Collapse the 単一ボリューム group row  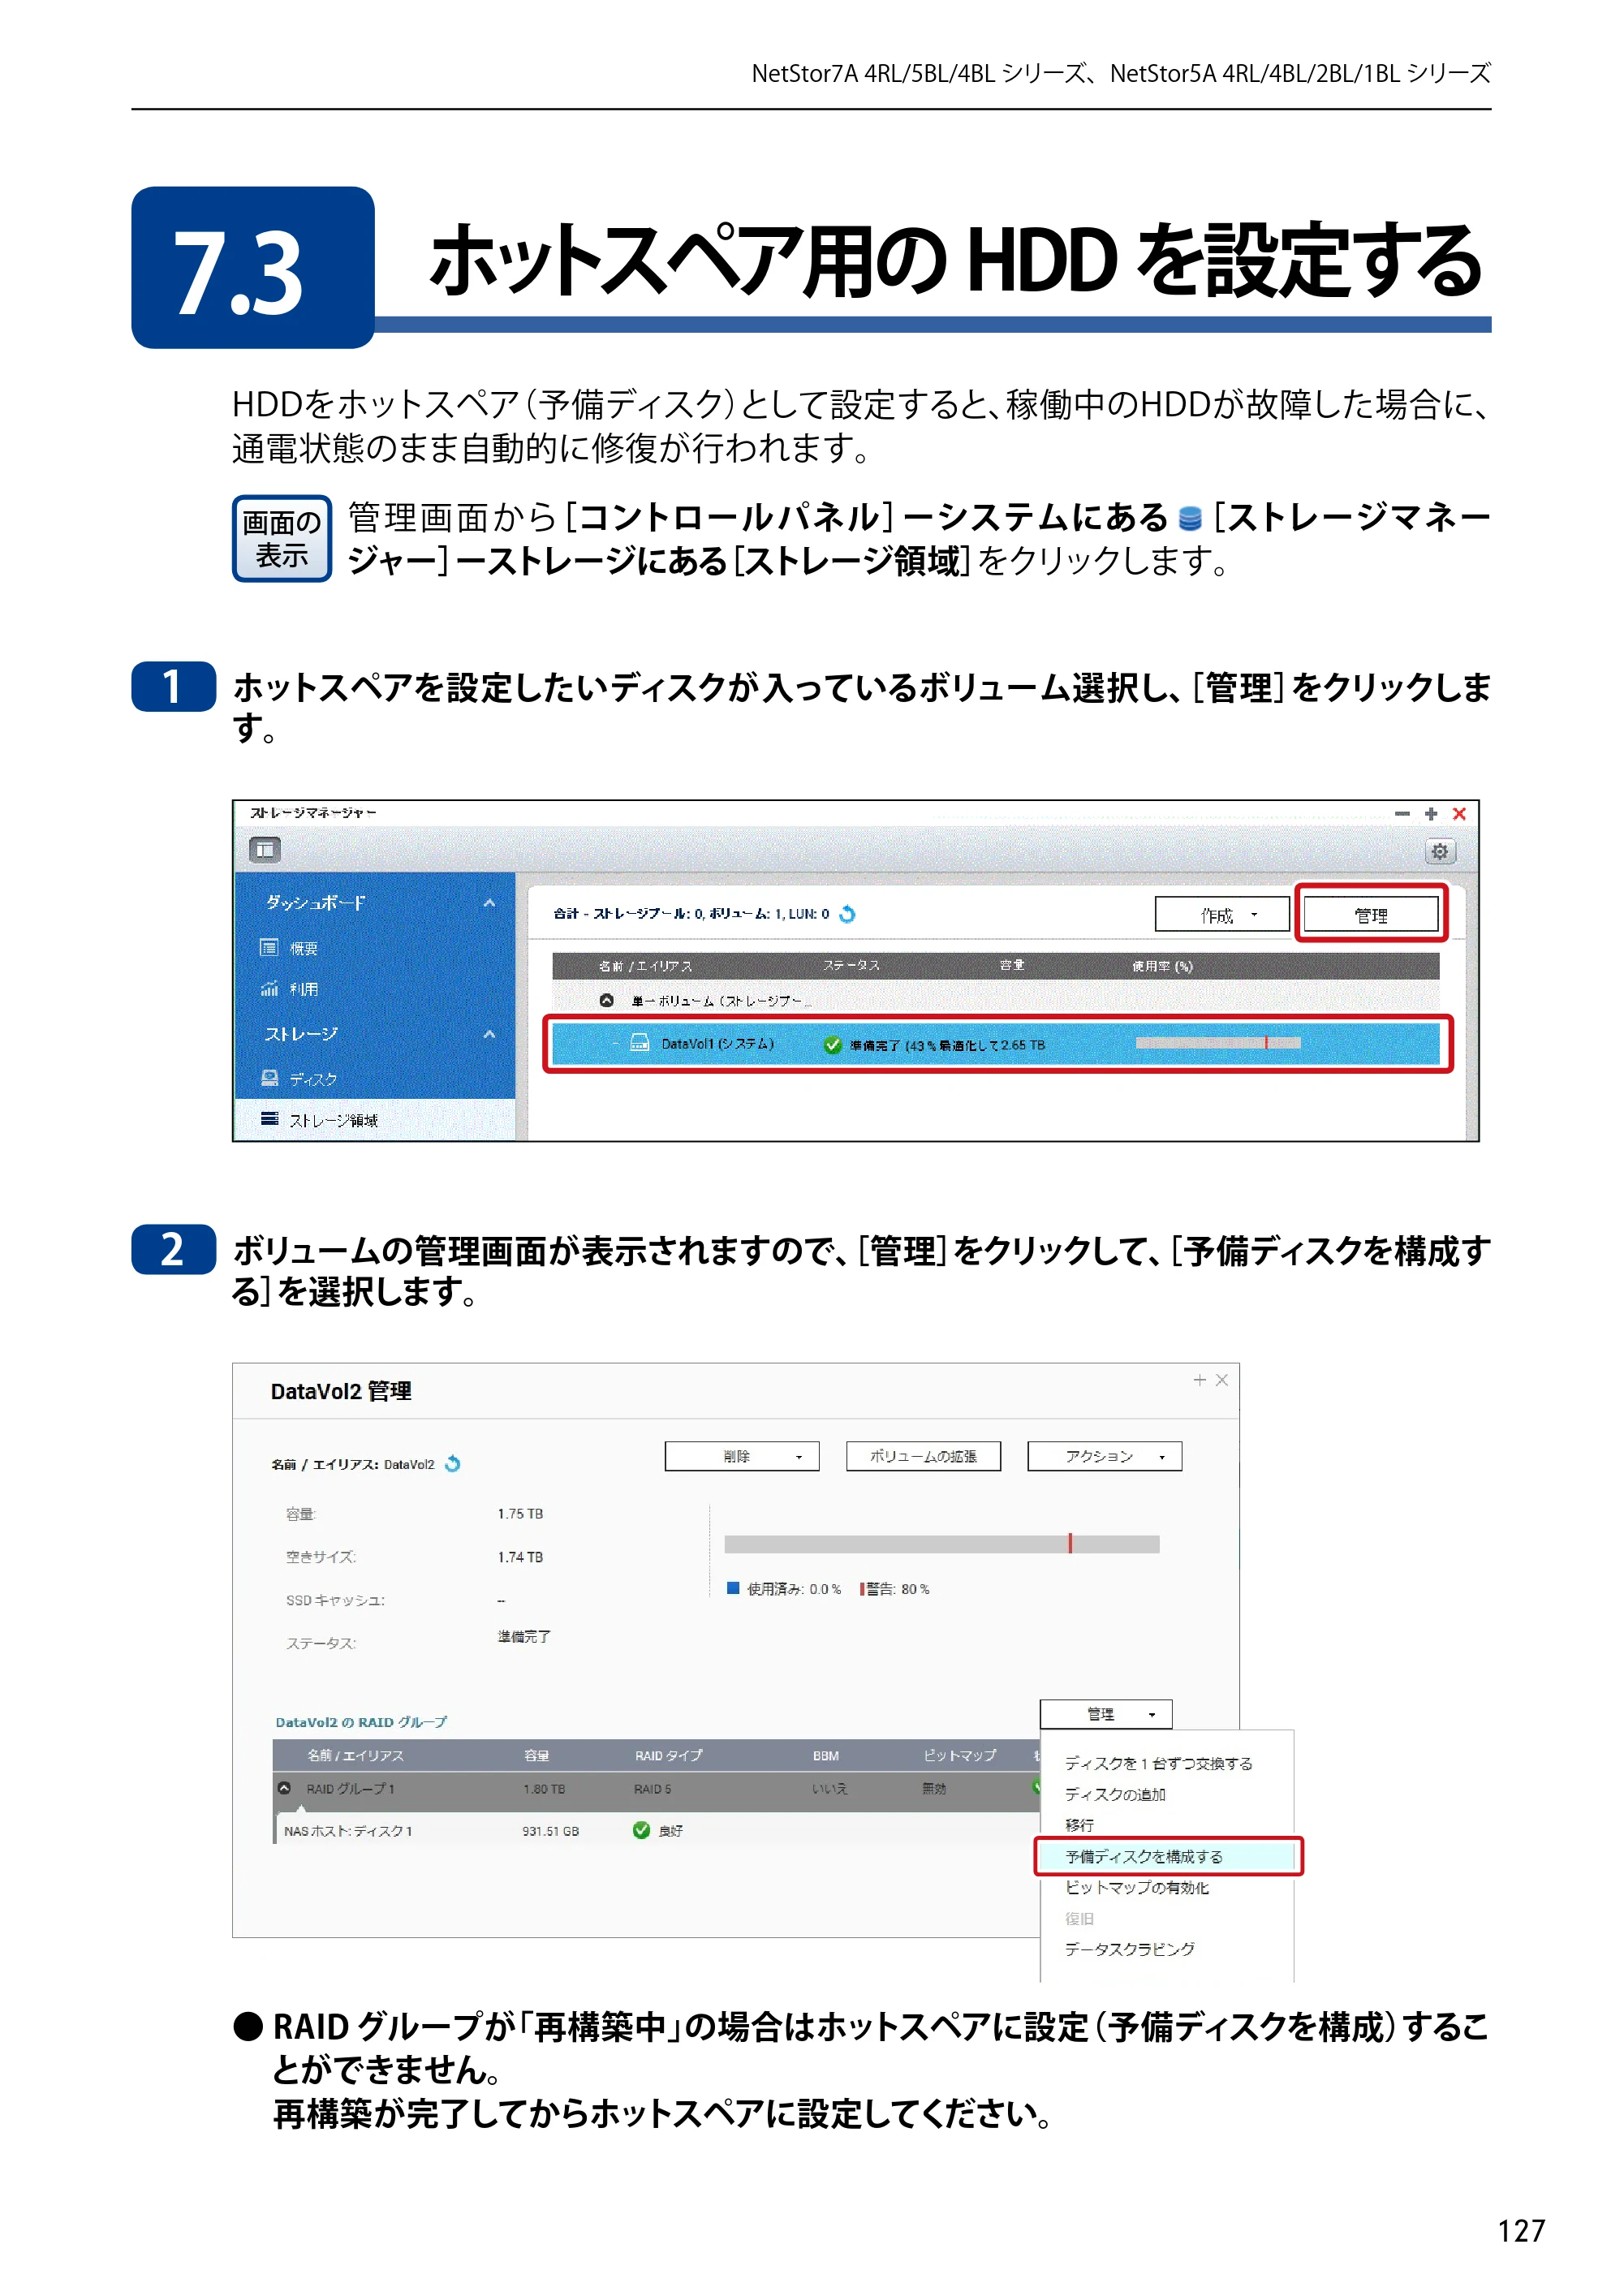coord(606,1000)
